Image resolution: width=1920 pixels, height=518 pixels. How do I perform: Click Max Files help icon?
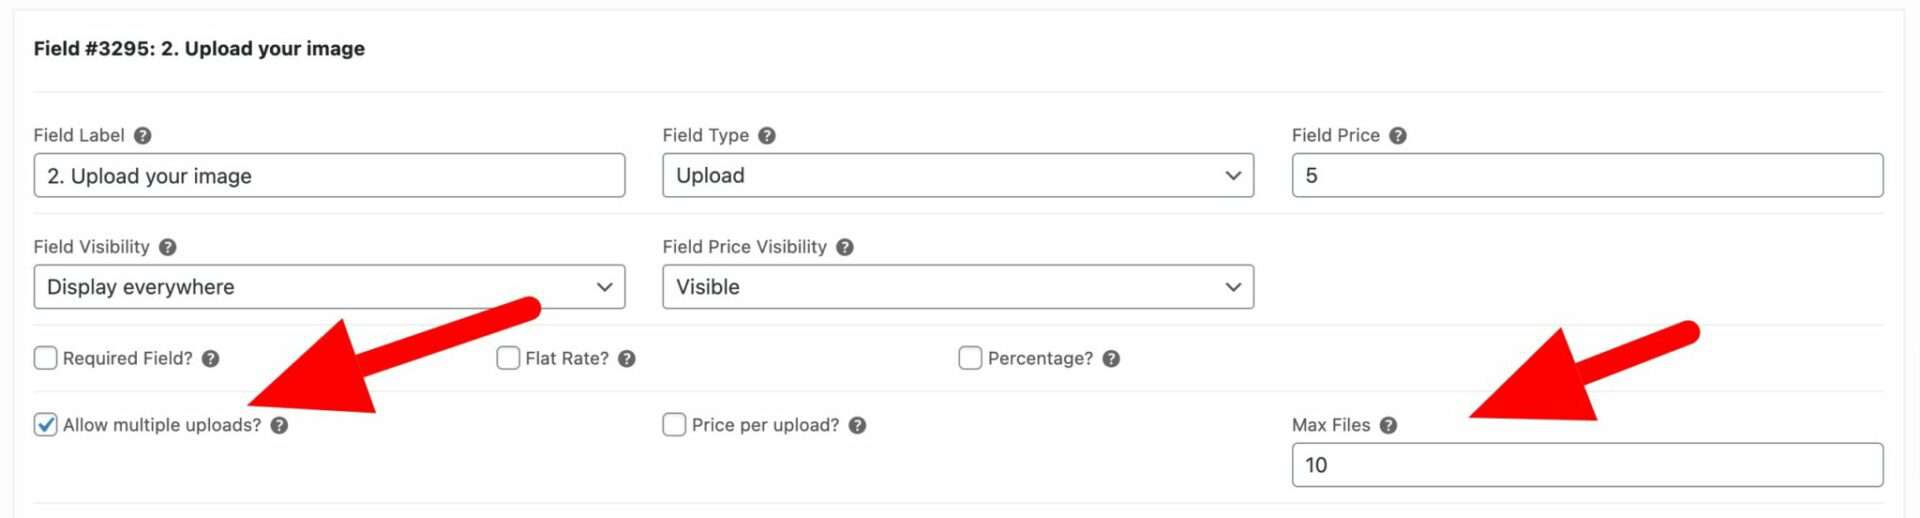pyautogui.click(x=1387, y=425)
